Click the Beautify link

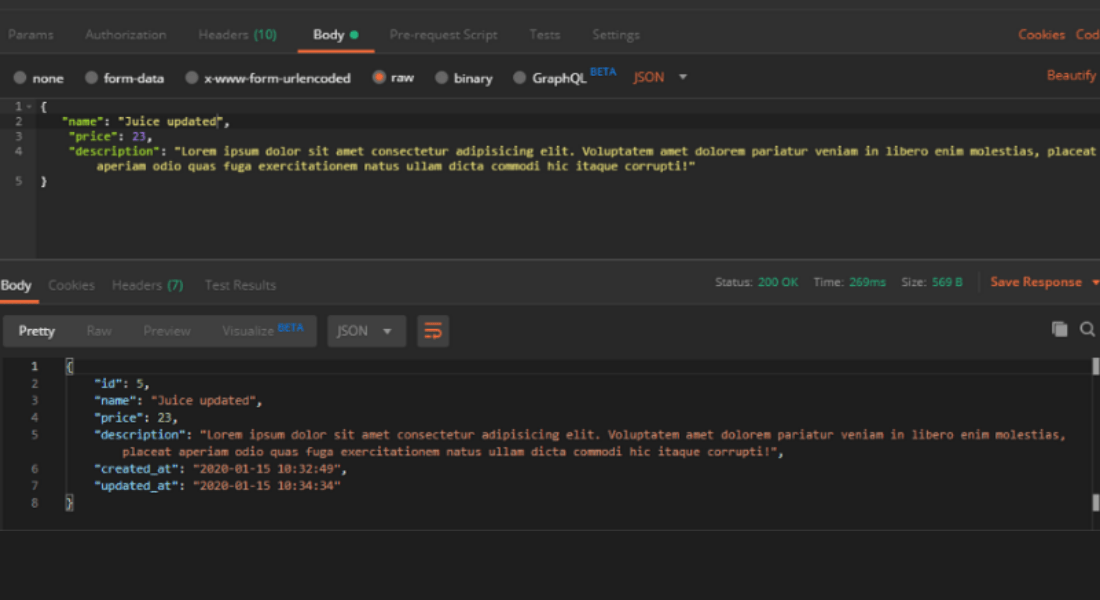1071,75
